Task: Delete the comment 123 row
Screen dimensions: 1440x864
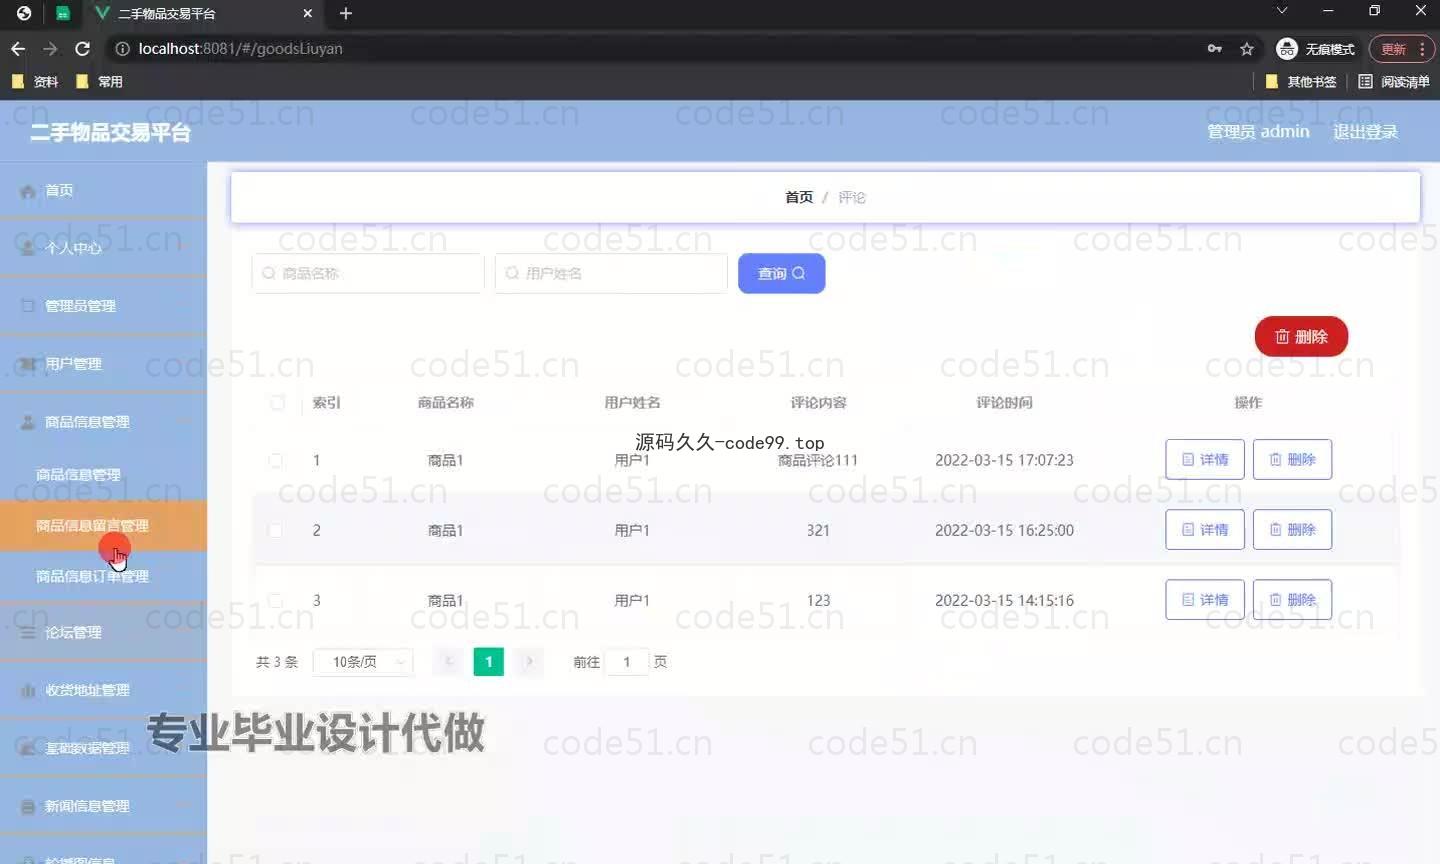Action: [1292, 599]
